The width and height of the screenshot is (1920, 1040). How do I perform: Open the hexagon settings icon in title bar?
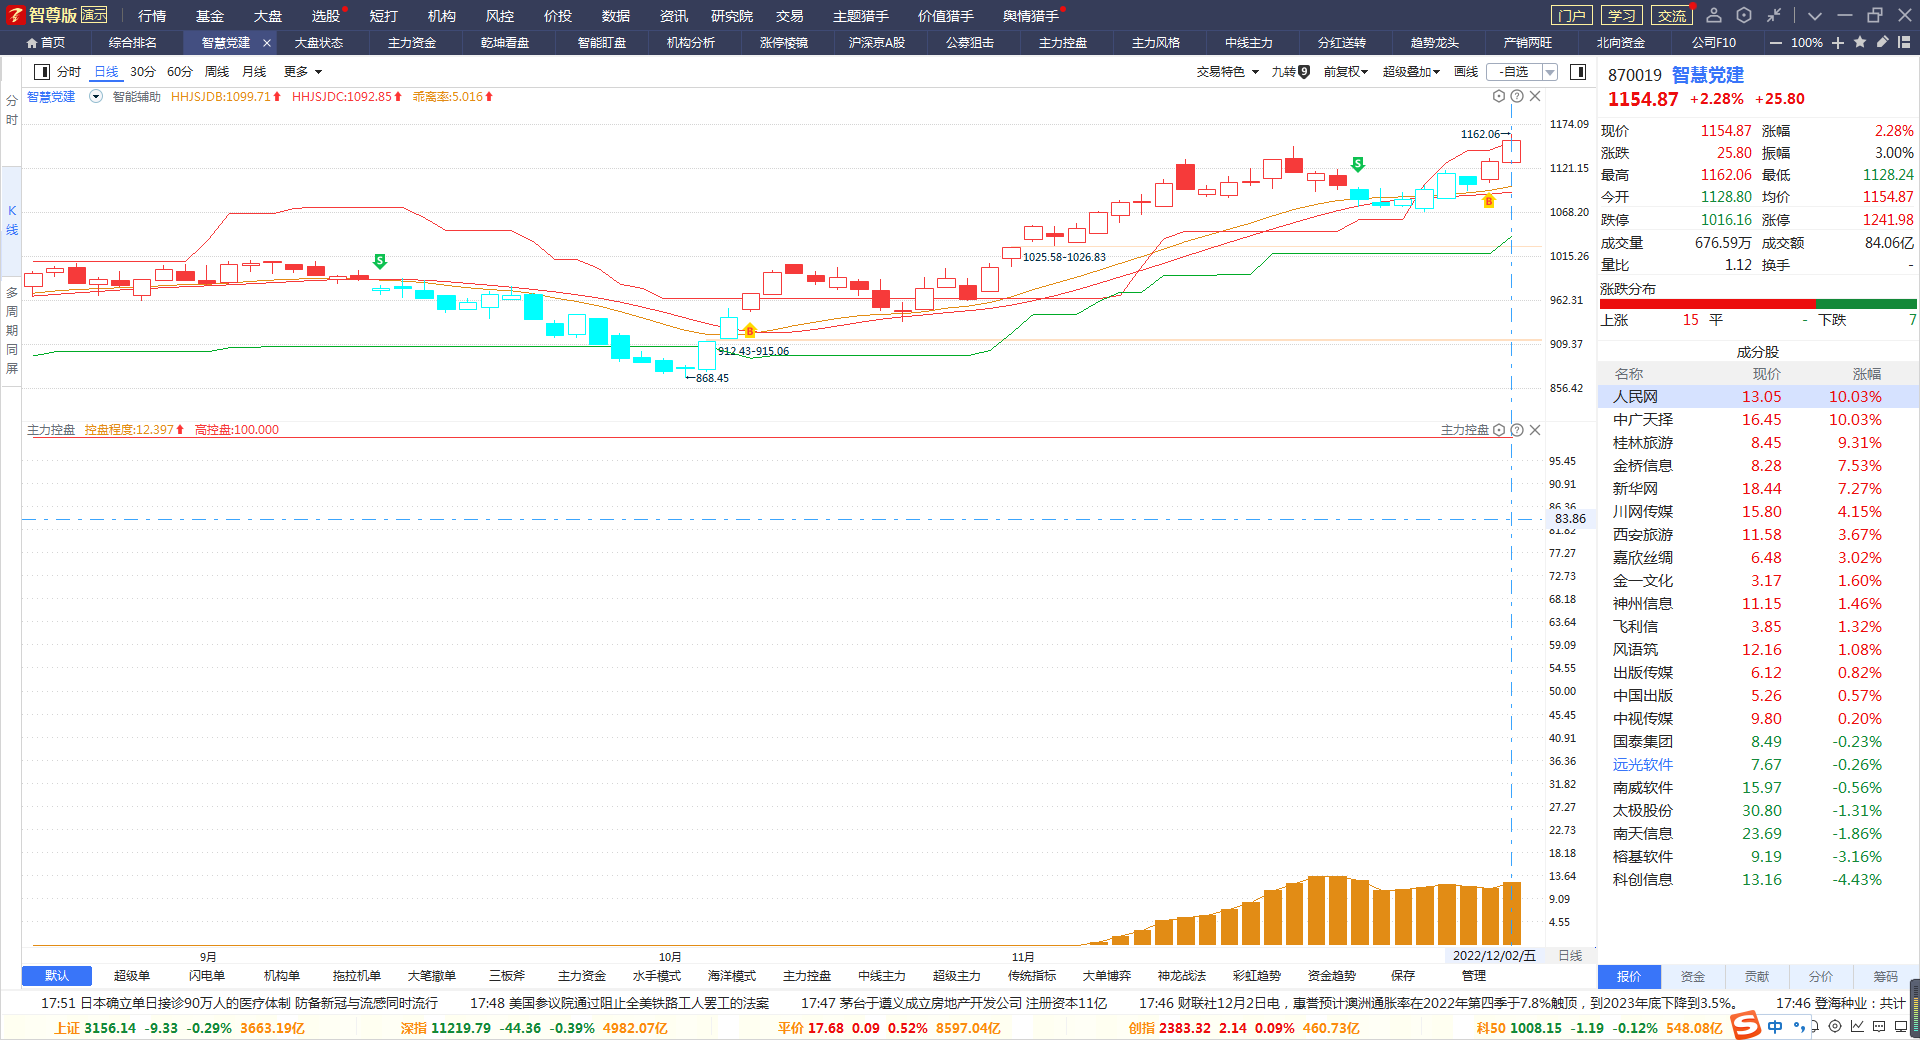[x=1744, y=15]
